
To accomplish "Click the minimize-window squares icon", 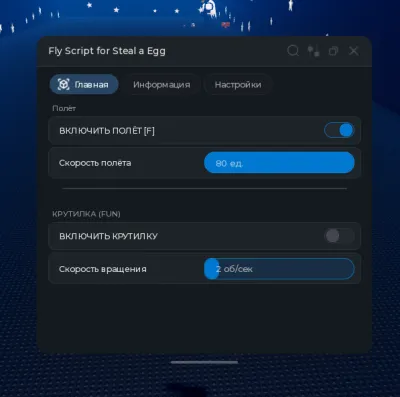I will coord(333,51).
